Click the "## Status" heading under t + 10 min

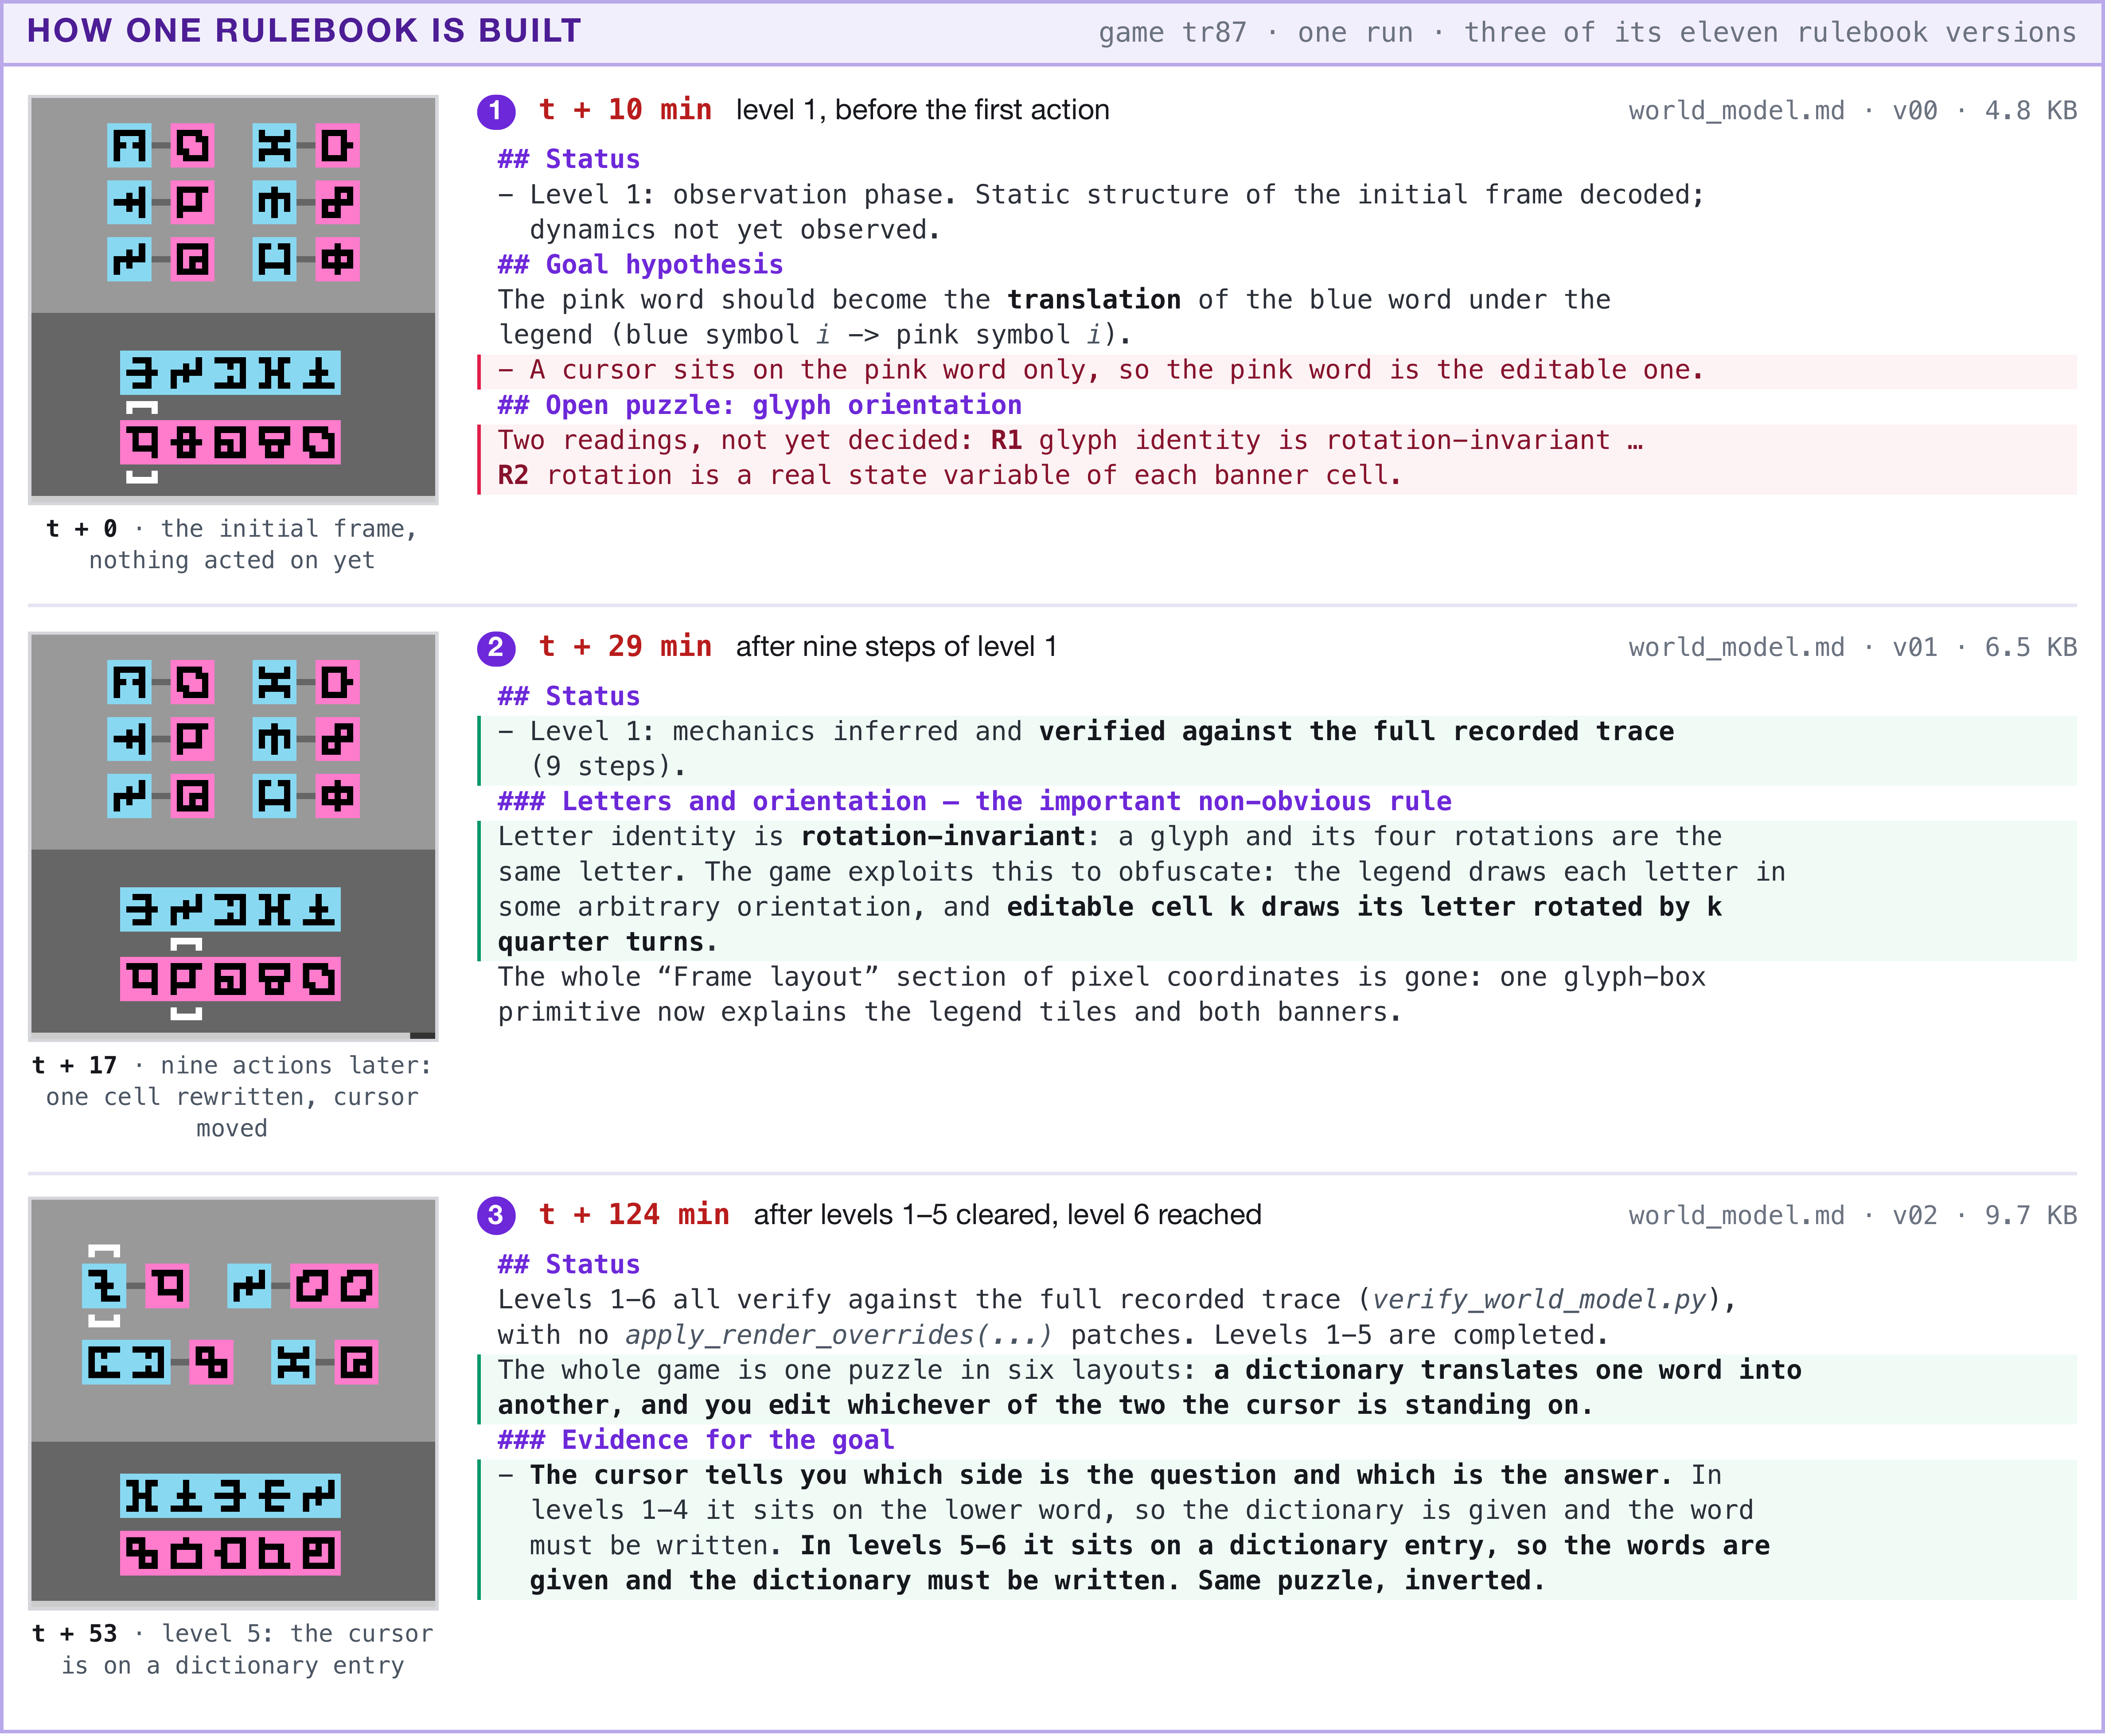pos(569,160)
